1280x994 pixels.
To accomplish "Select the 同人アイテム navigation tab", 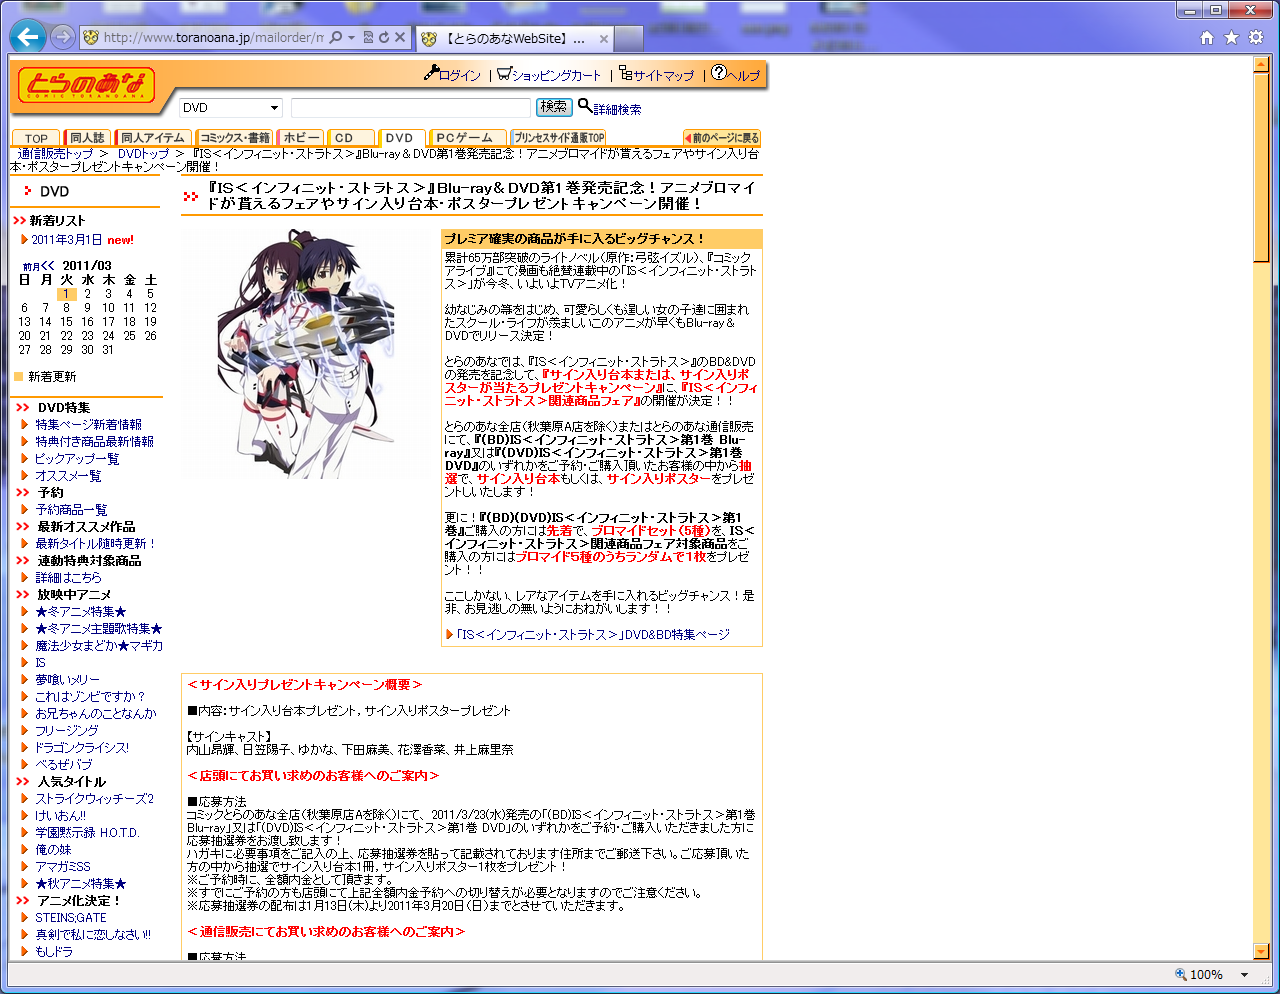I will tap(153, 138).
